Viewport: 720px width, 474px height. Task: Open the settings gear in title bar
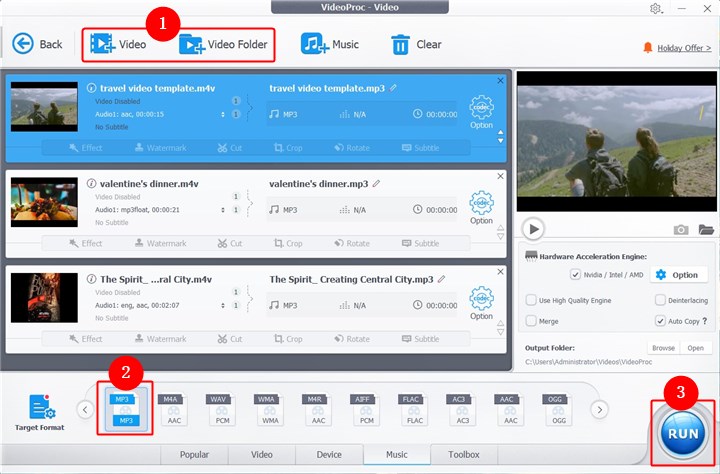coord(655,8)
